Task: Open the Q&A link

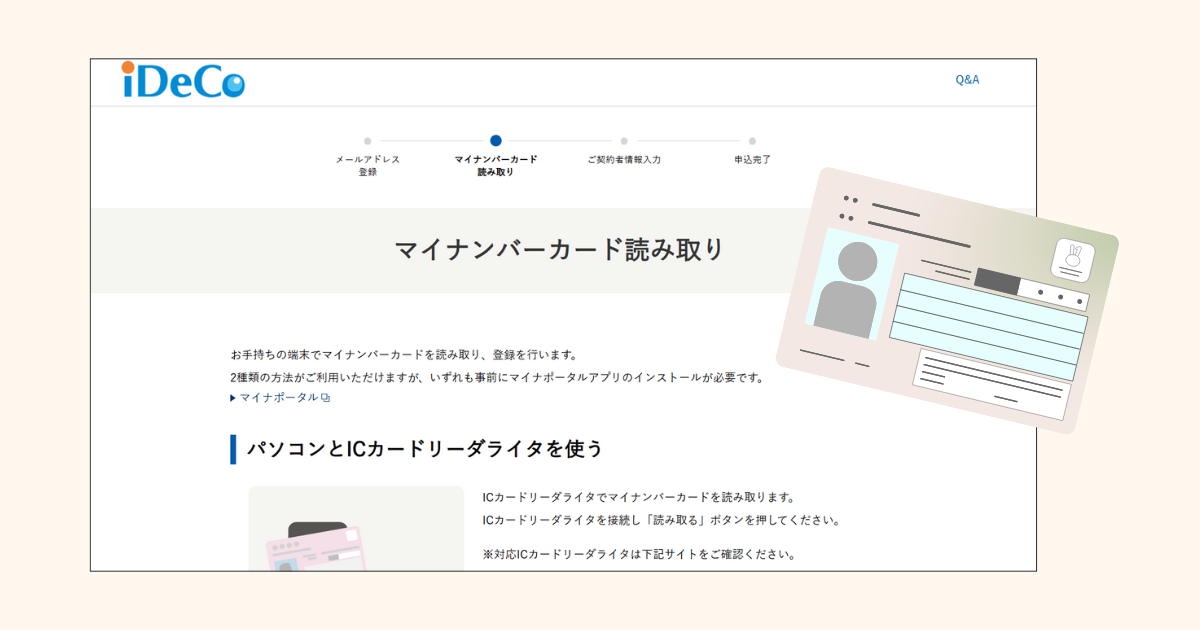Action: (967, 80)
